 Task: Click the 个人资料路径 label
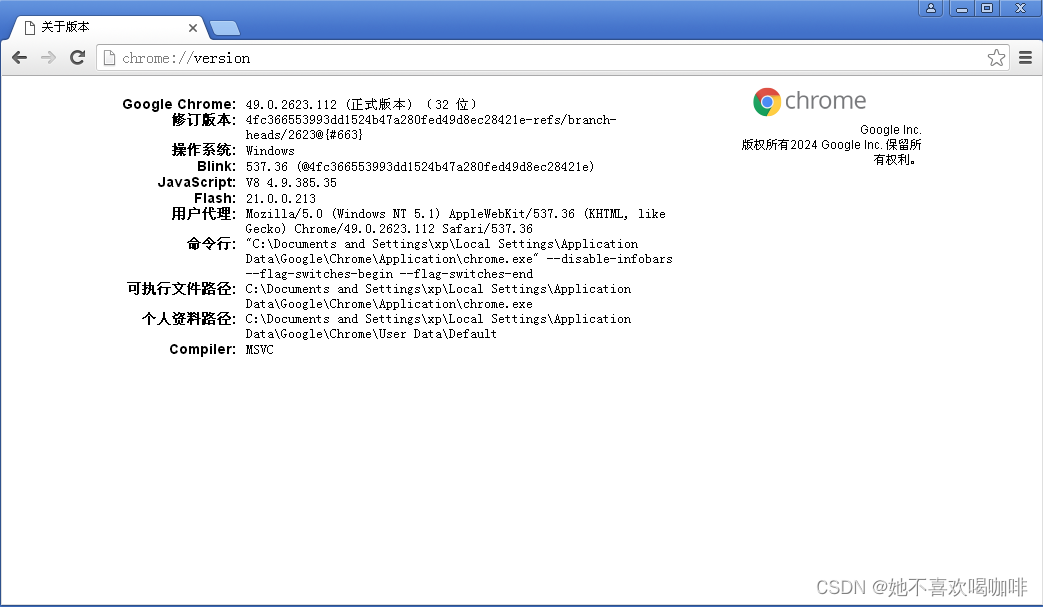tap(189, 318)
